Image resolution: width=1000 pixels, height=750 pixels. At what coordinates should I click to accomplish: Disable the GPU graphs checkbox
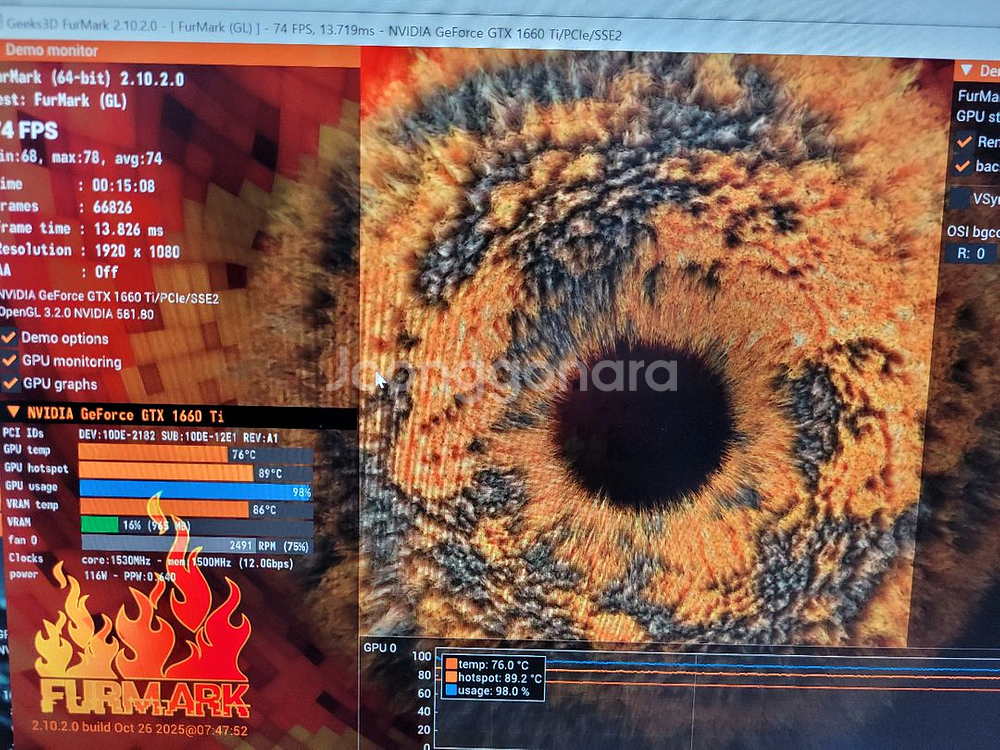(x=10, y=381)
